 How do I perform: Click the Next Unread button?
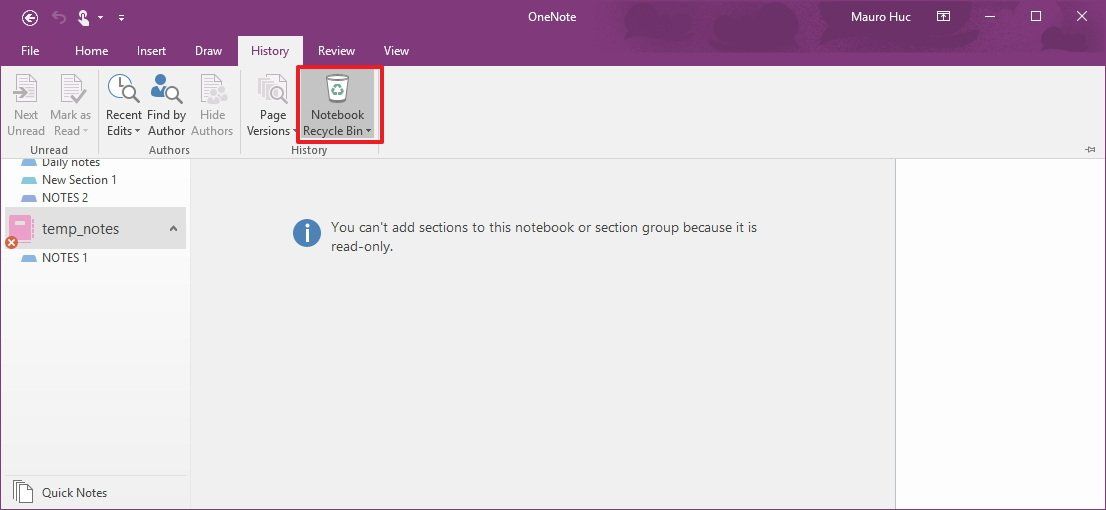26,105
